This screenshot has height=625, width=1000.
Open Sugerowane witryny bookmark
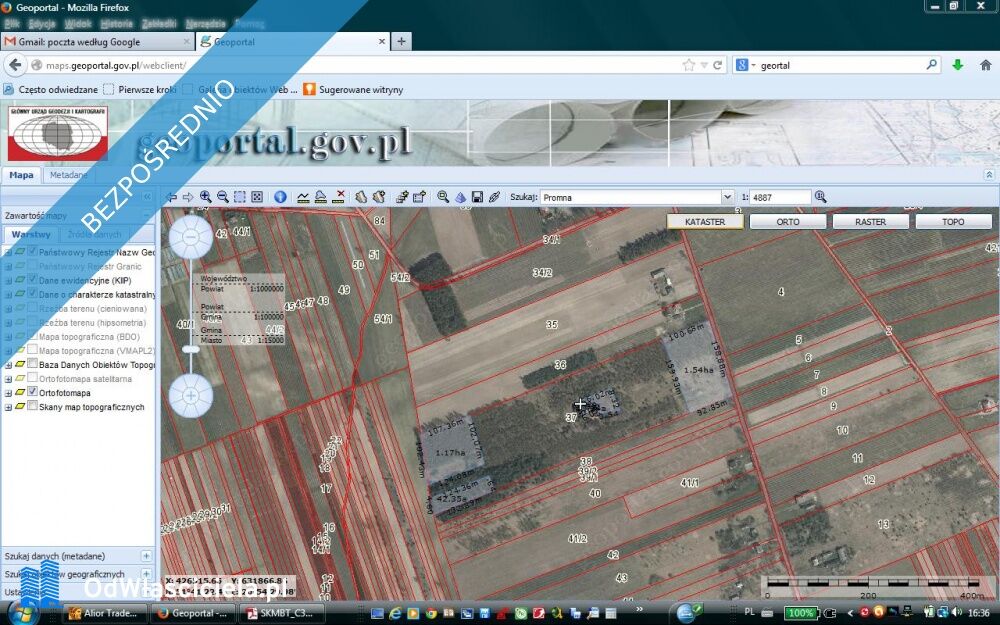353,89
